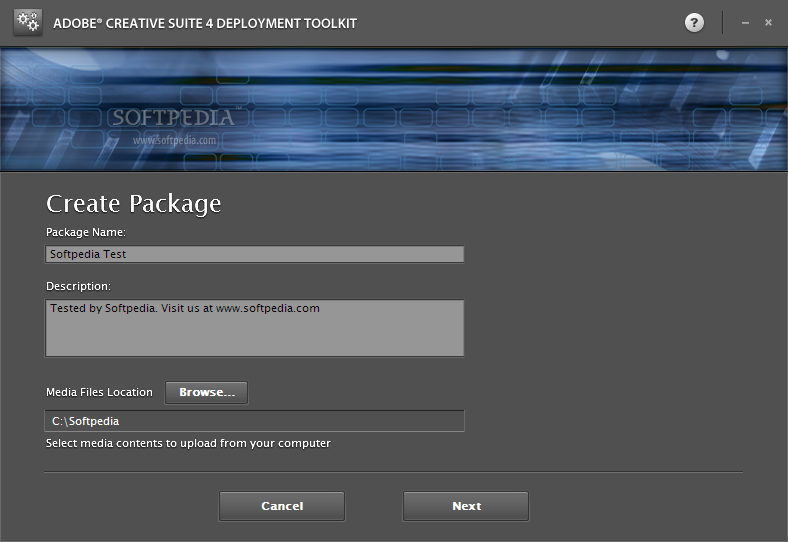
Task: Click the C:\Softpedia location path field
Action: click(254, 421)
